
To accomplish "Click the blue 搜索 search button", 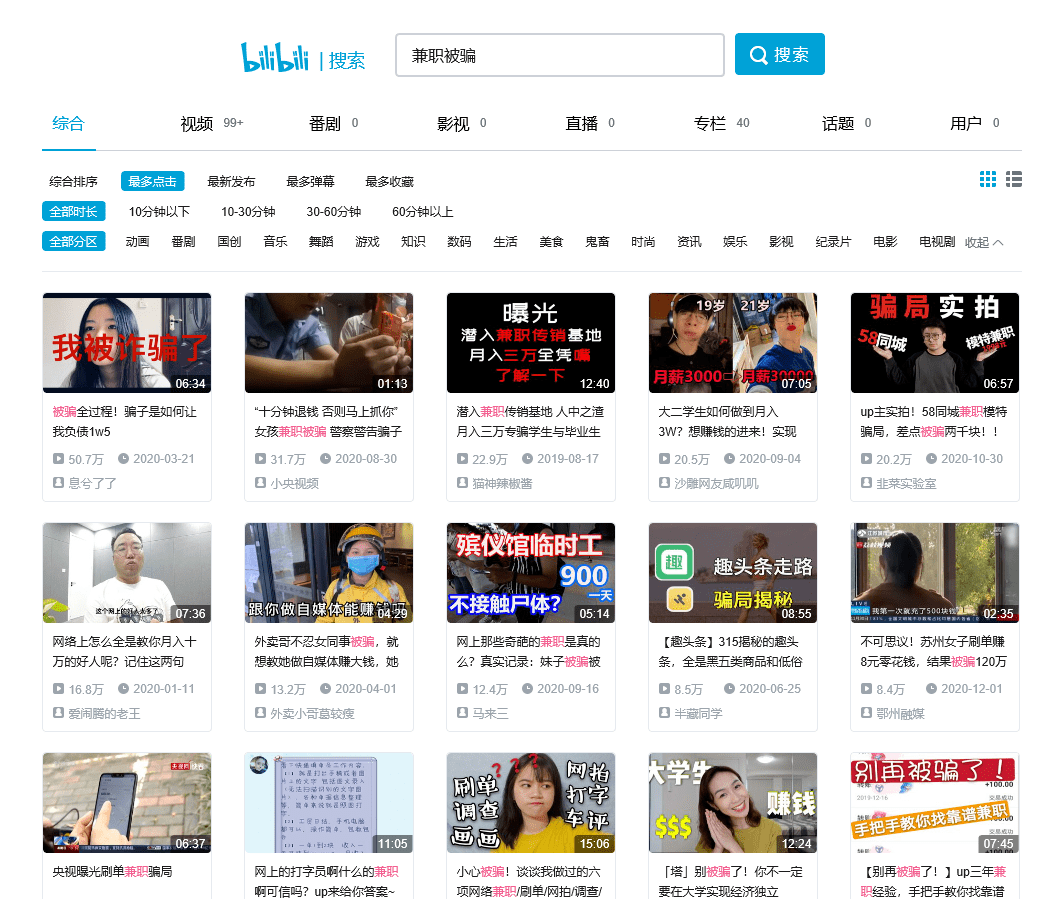I will (780, 54).
